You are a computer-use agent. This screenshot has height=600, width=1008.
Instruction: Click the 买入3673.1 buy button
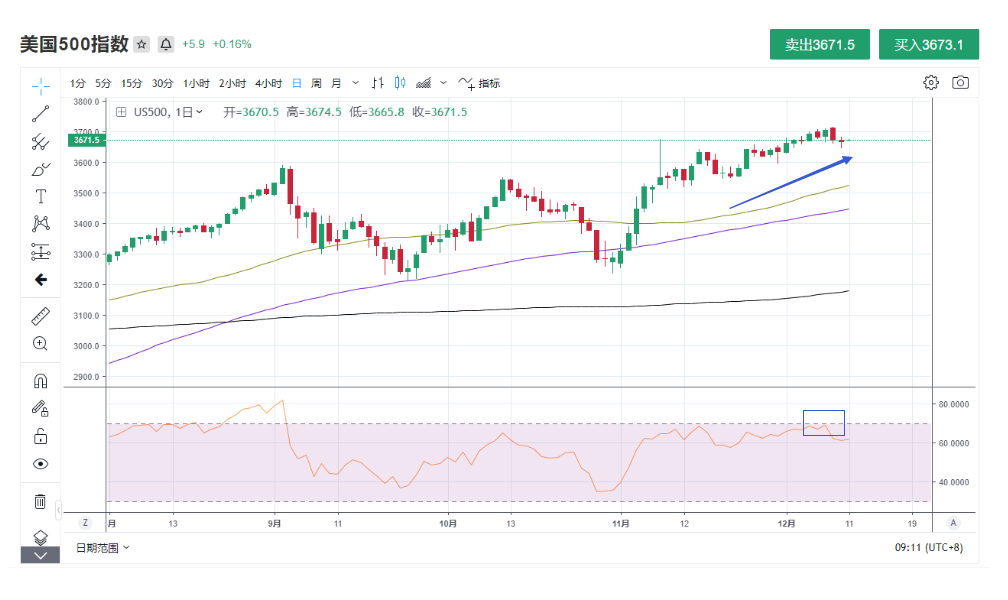click(929, 45)
